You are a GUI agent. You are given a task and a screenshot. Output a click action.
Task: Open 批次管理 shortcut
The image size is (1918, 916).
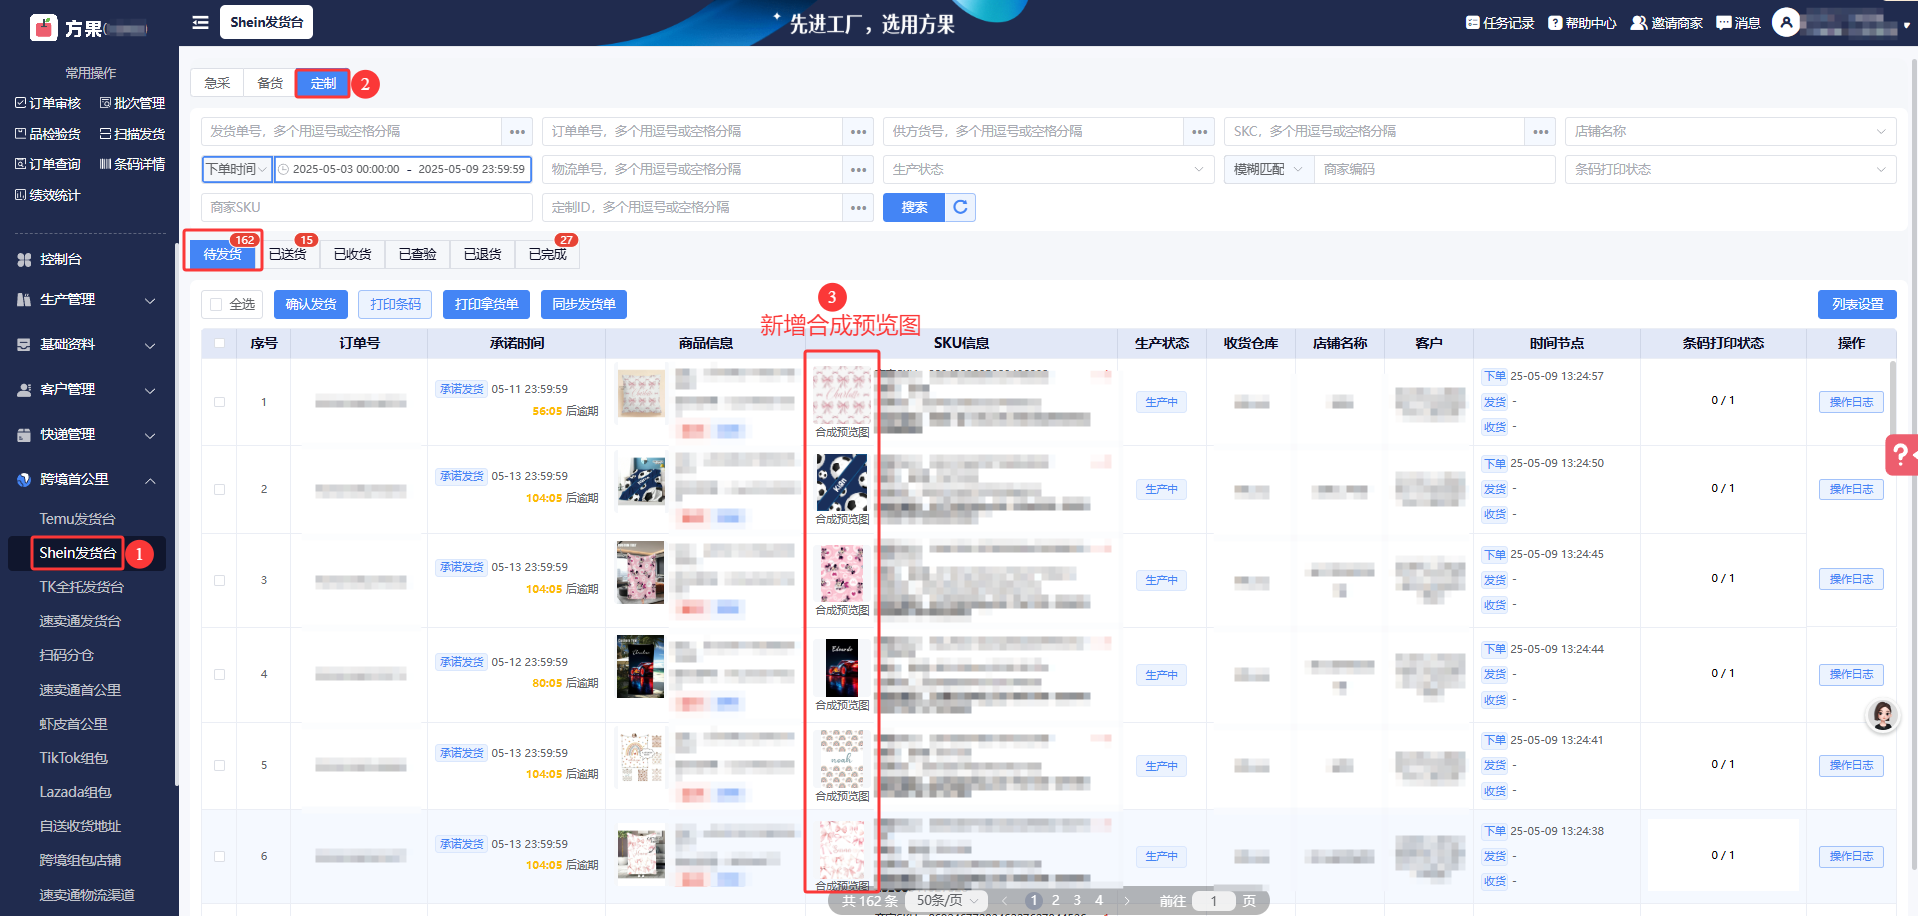[132, 103]
